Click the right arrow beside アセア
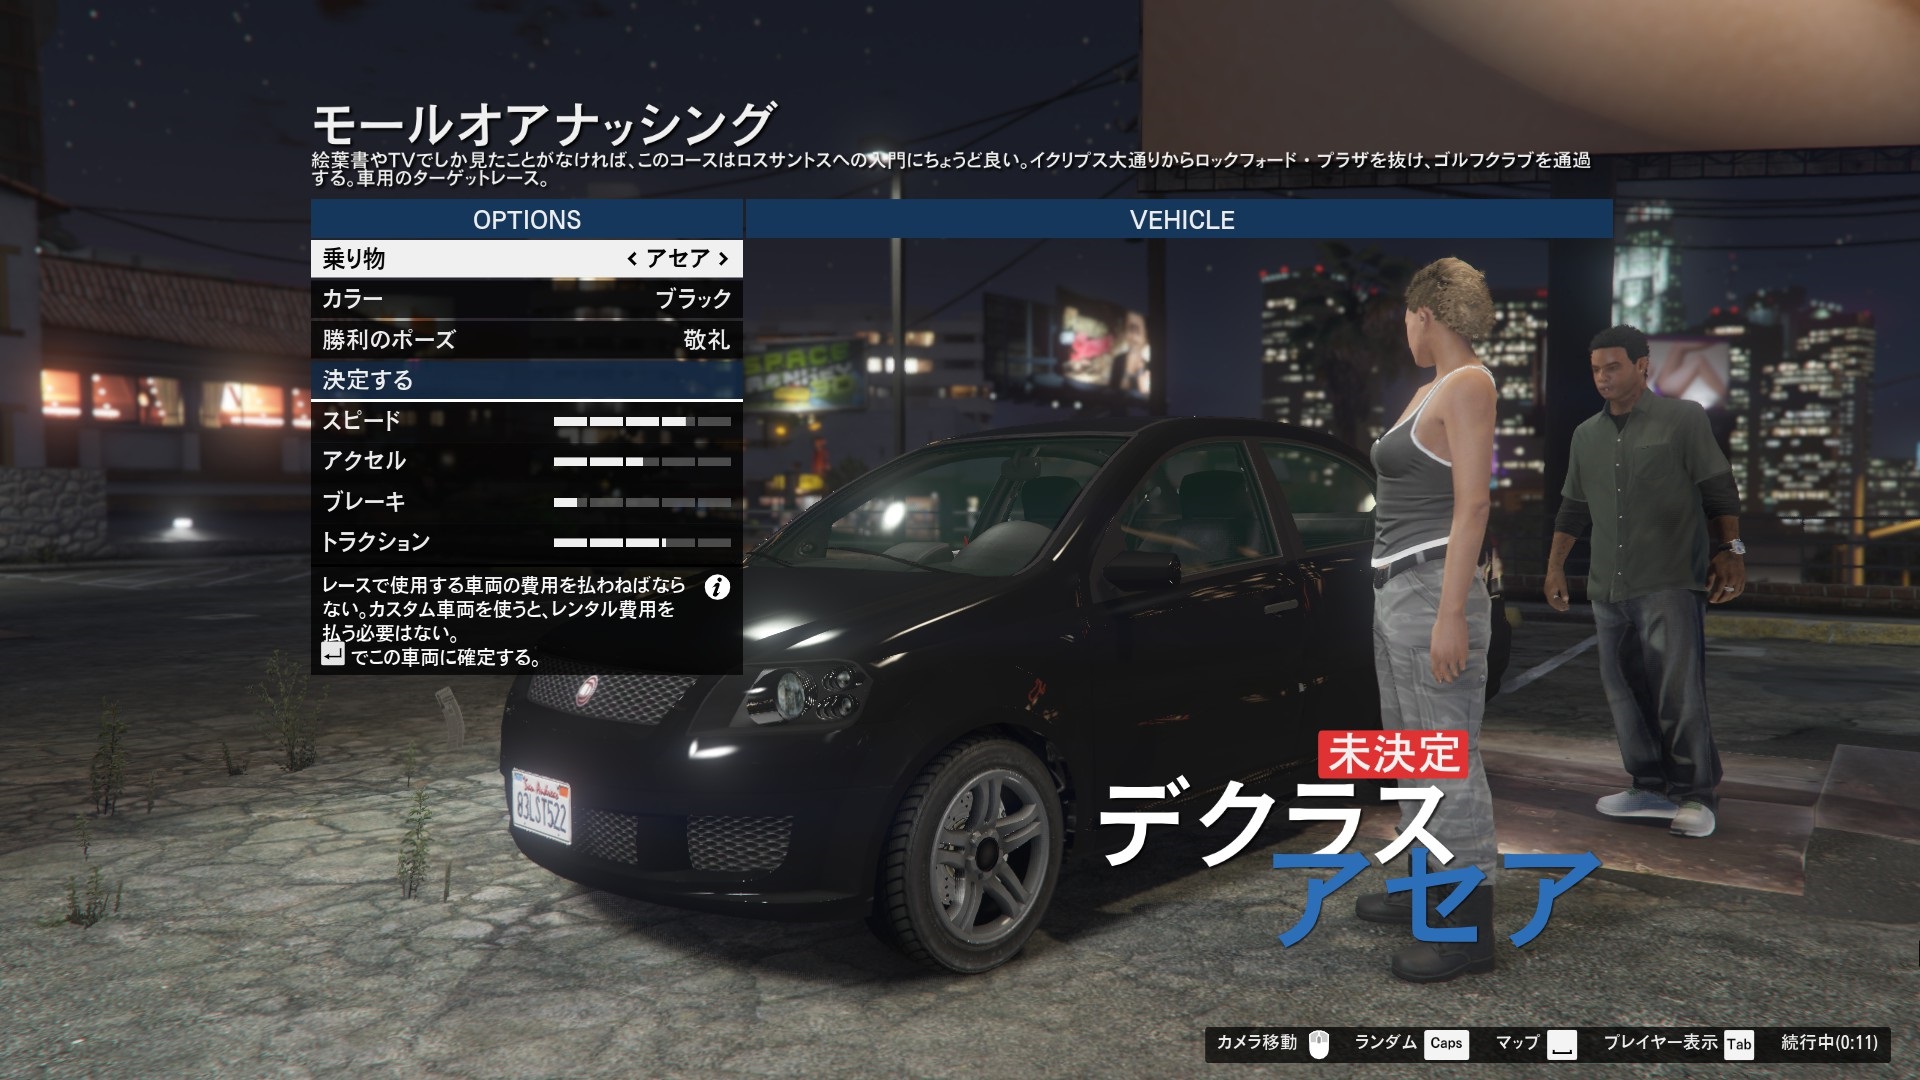 tap(723, 259)
